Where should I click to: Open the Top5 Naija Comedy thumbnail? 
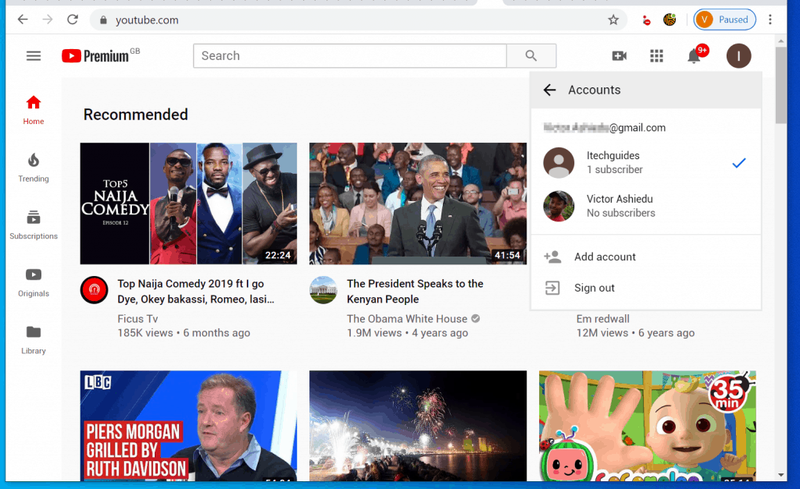point(188,203)
